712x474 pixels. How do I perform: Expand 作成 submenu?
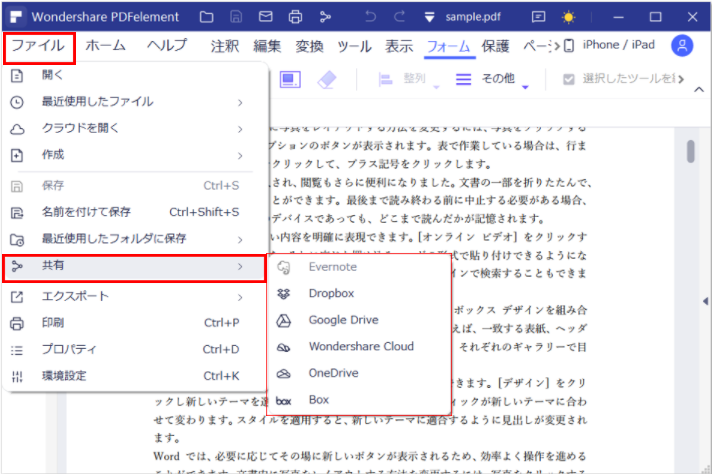pos(134,155)
